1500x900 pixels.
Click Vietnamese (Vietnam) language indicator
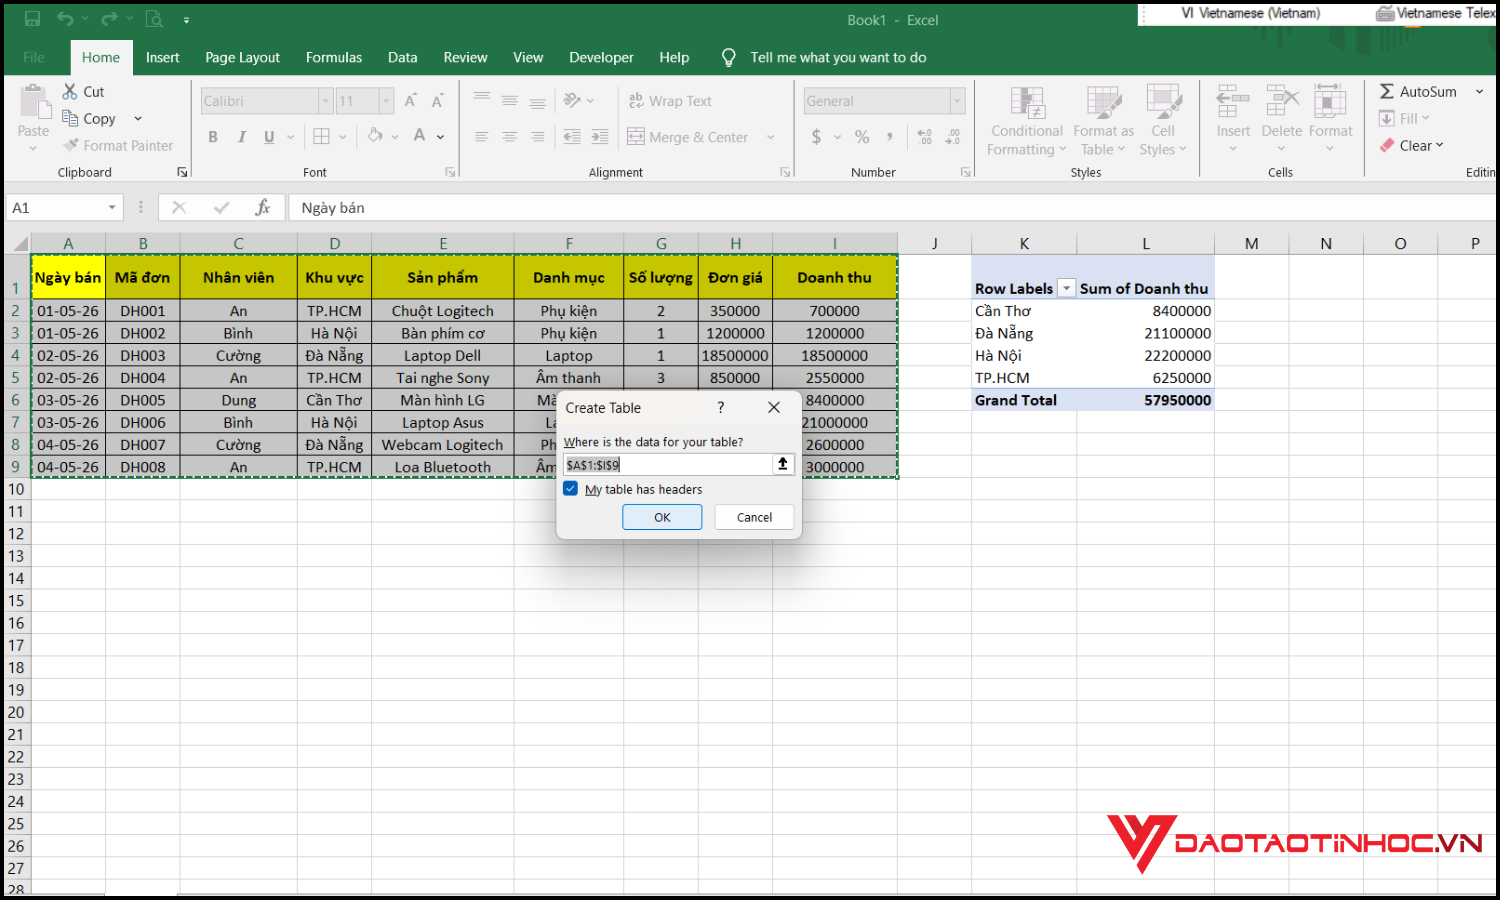pyautogui.click(x=1250, y=13)
